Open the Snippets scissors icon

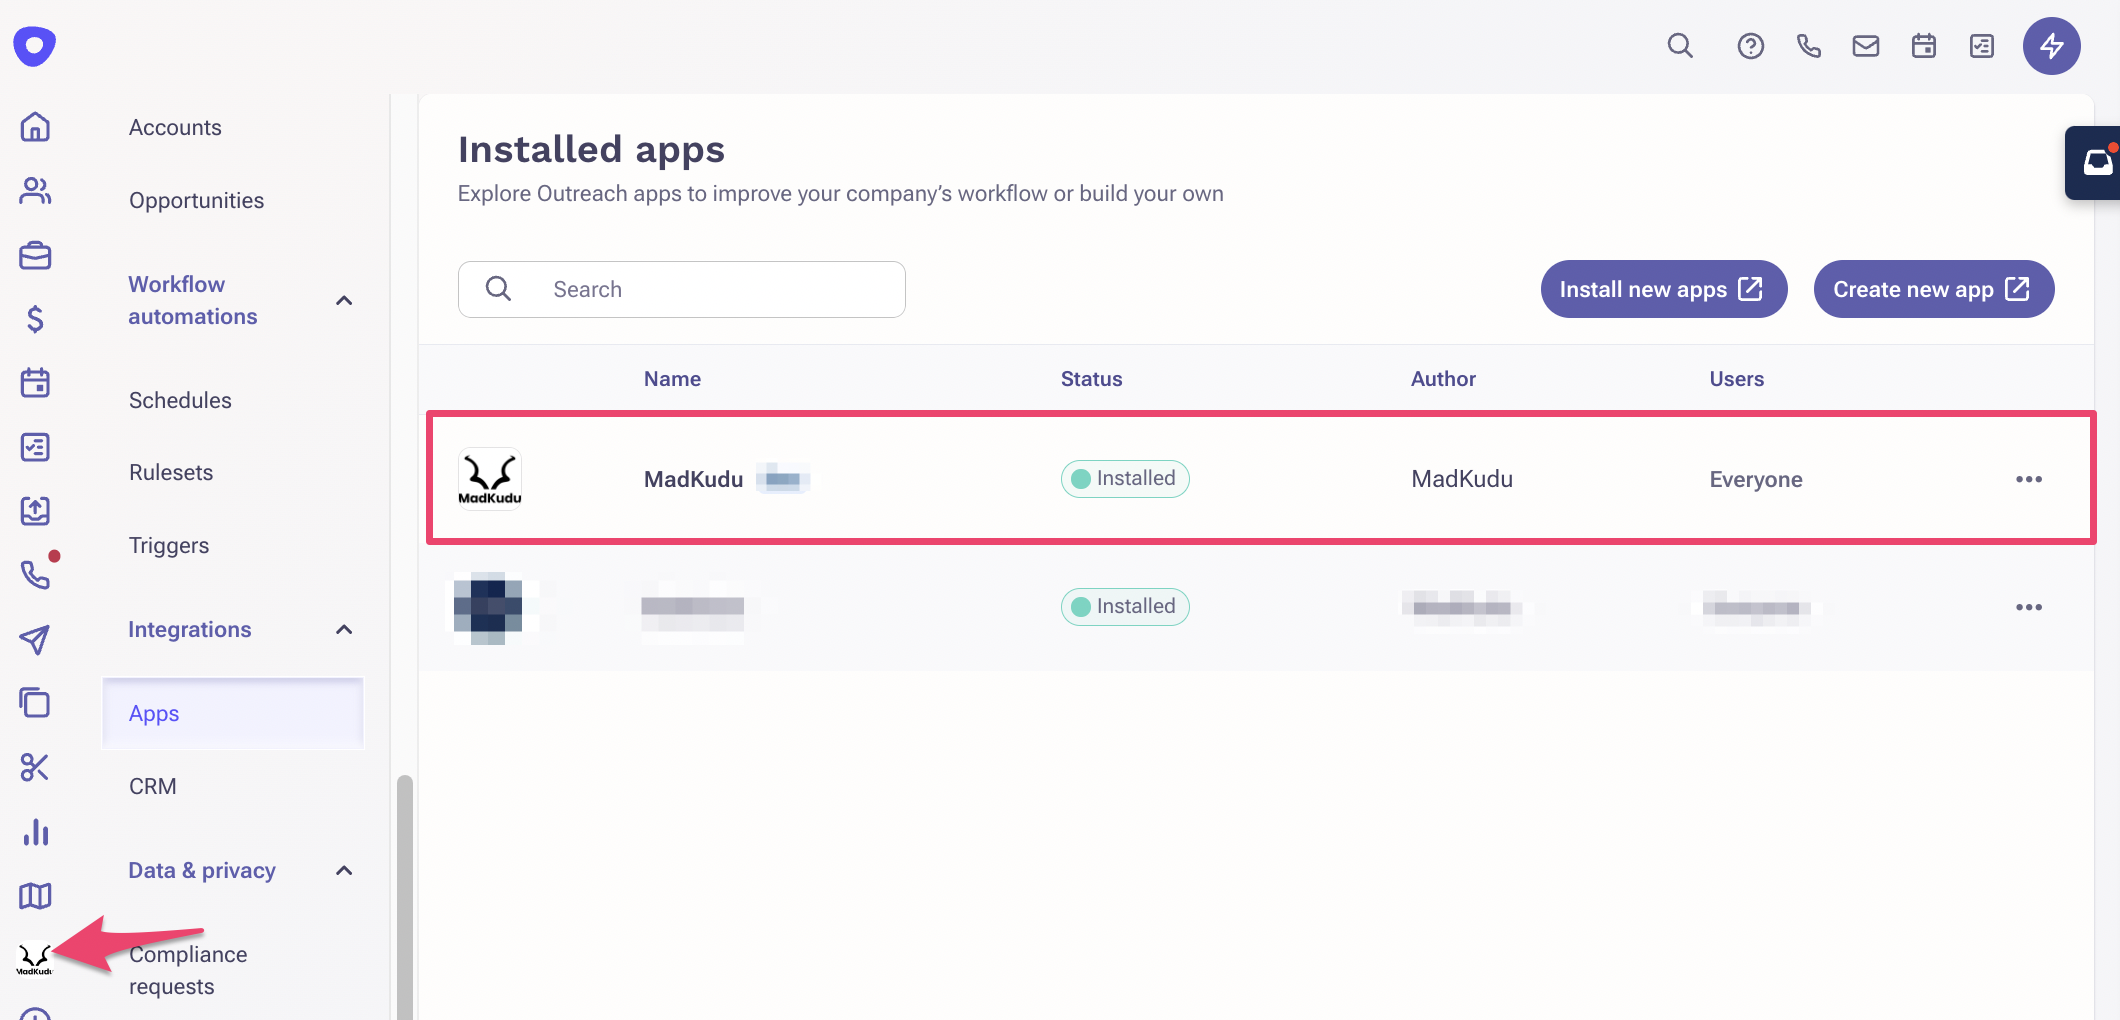[35, 767]
